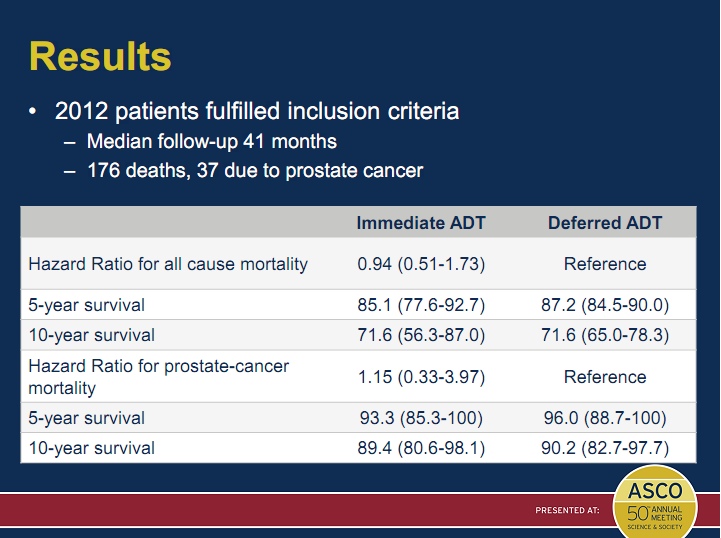The height and width of the screenshot is (538, 721).
Task: Click the "Immediate ADT" column header
Action: pyautogui.click(x=421, y=223)
